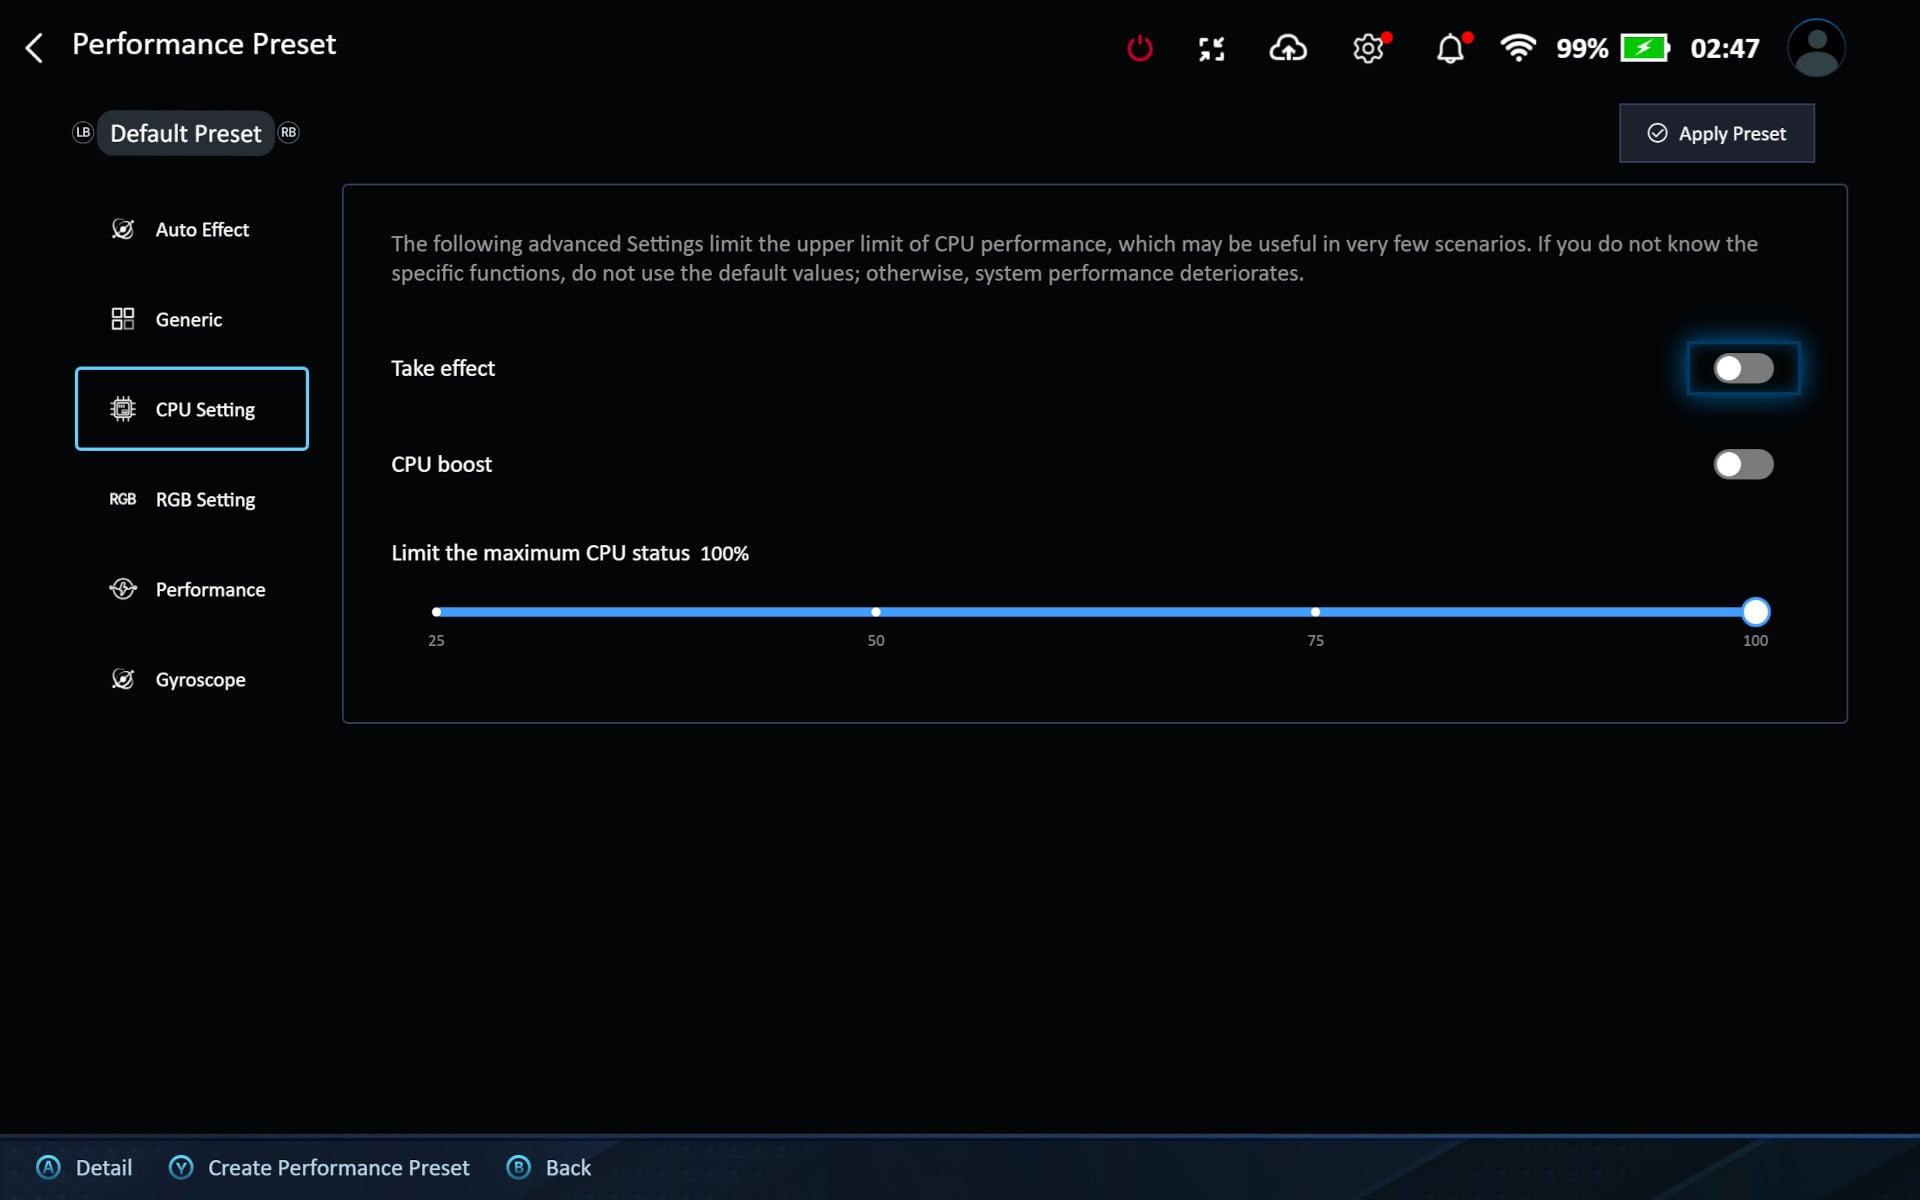Set CPU limit slider to 50
This screenshot has height=1200, width=1920.
point(876,612)
